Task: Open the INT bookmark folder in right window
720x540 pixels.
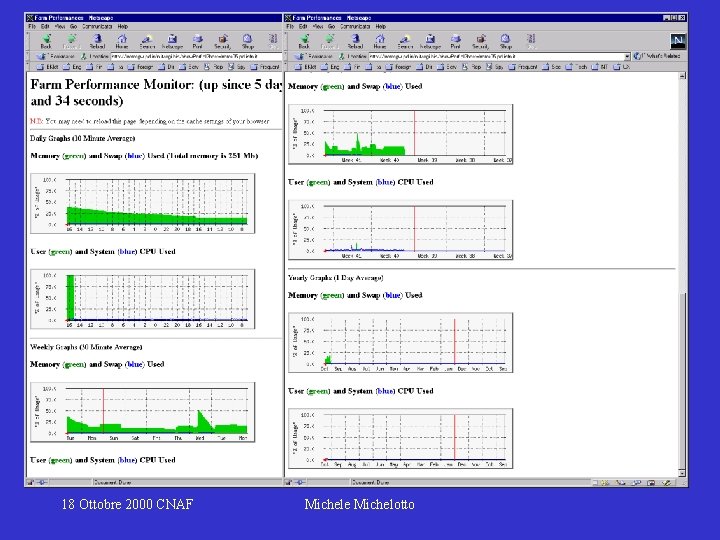Action: (x=600, y=67)
